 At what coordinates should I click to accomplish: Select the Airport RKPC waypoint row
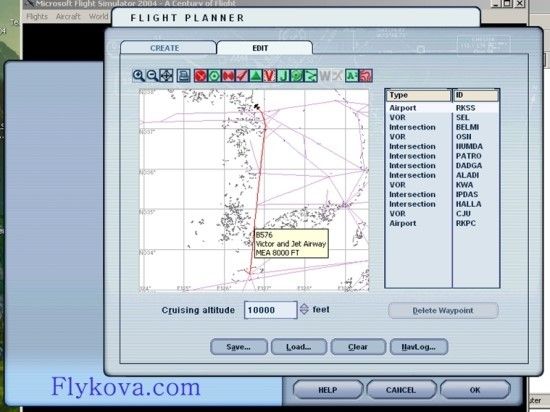click(443, 223)
